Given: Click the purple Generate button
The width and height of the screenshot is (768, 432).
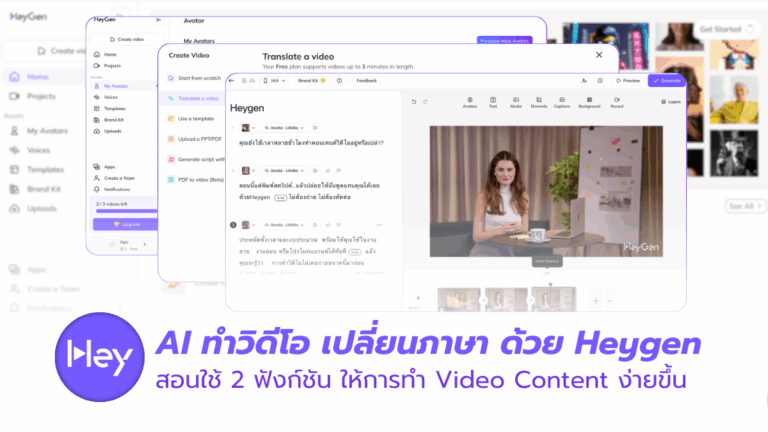Looking at the screenshot, I should point(667,80).
